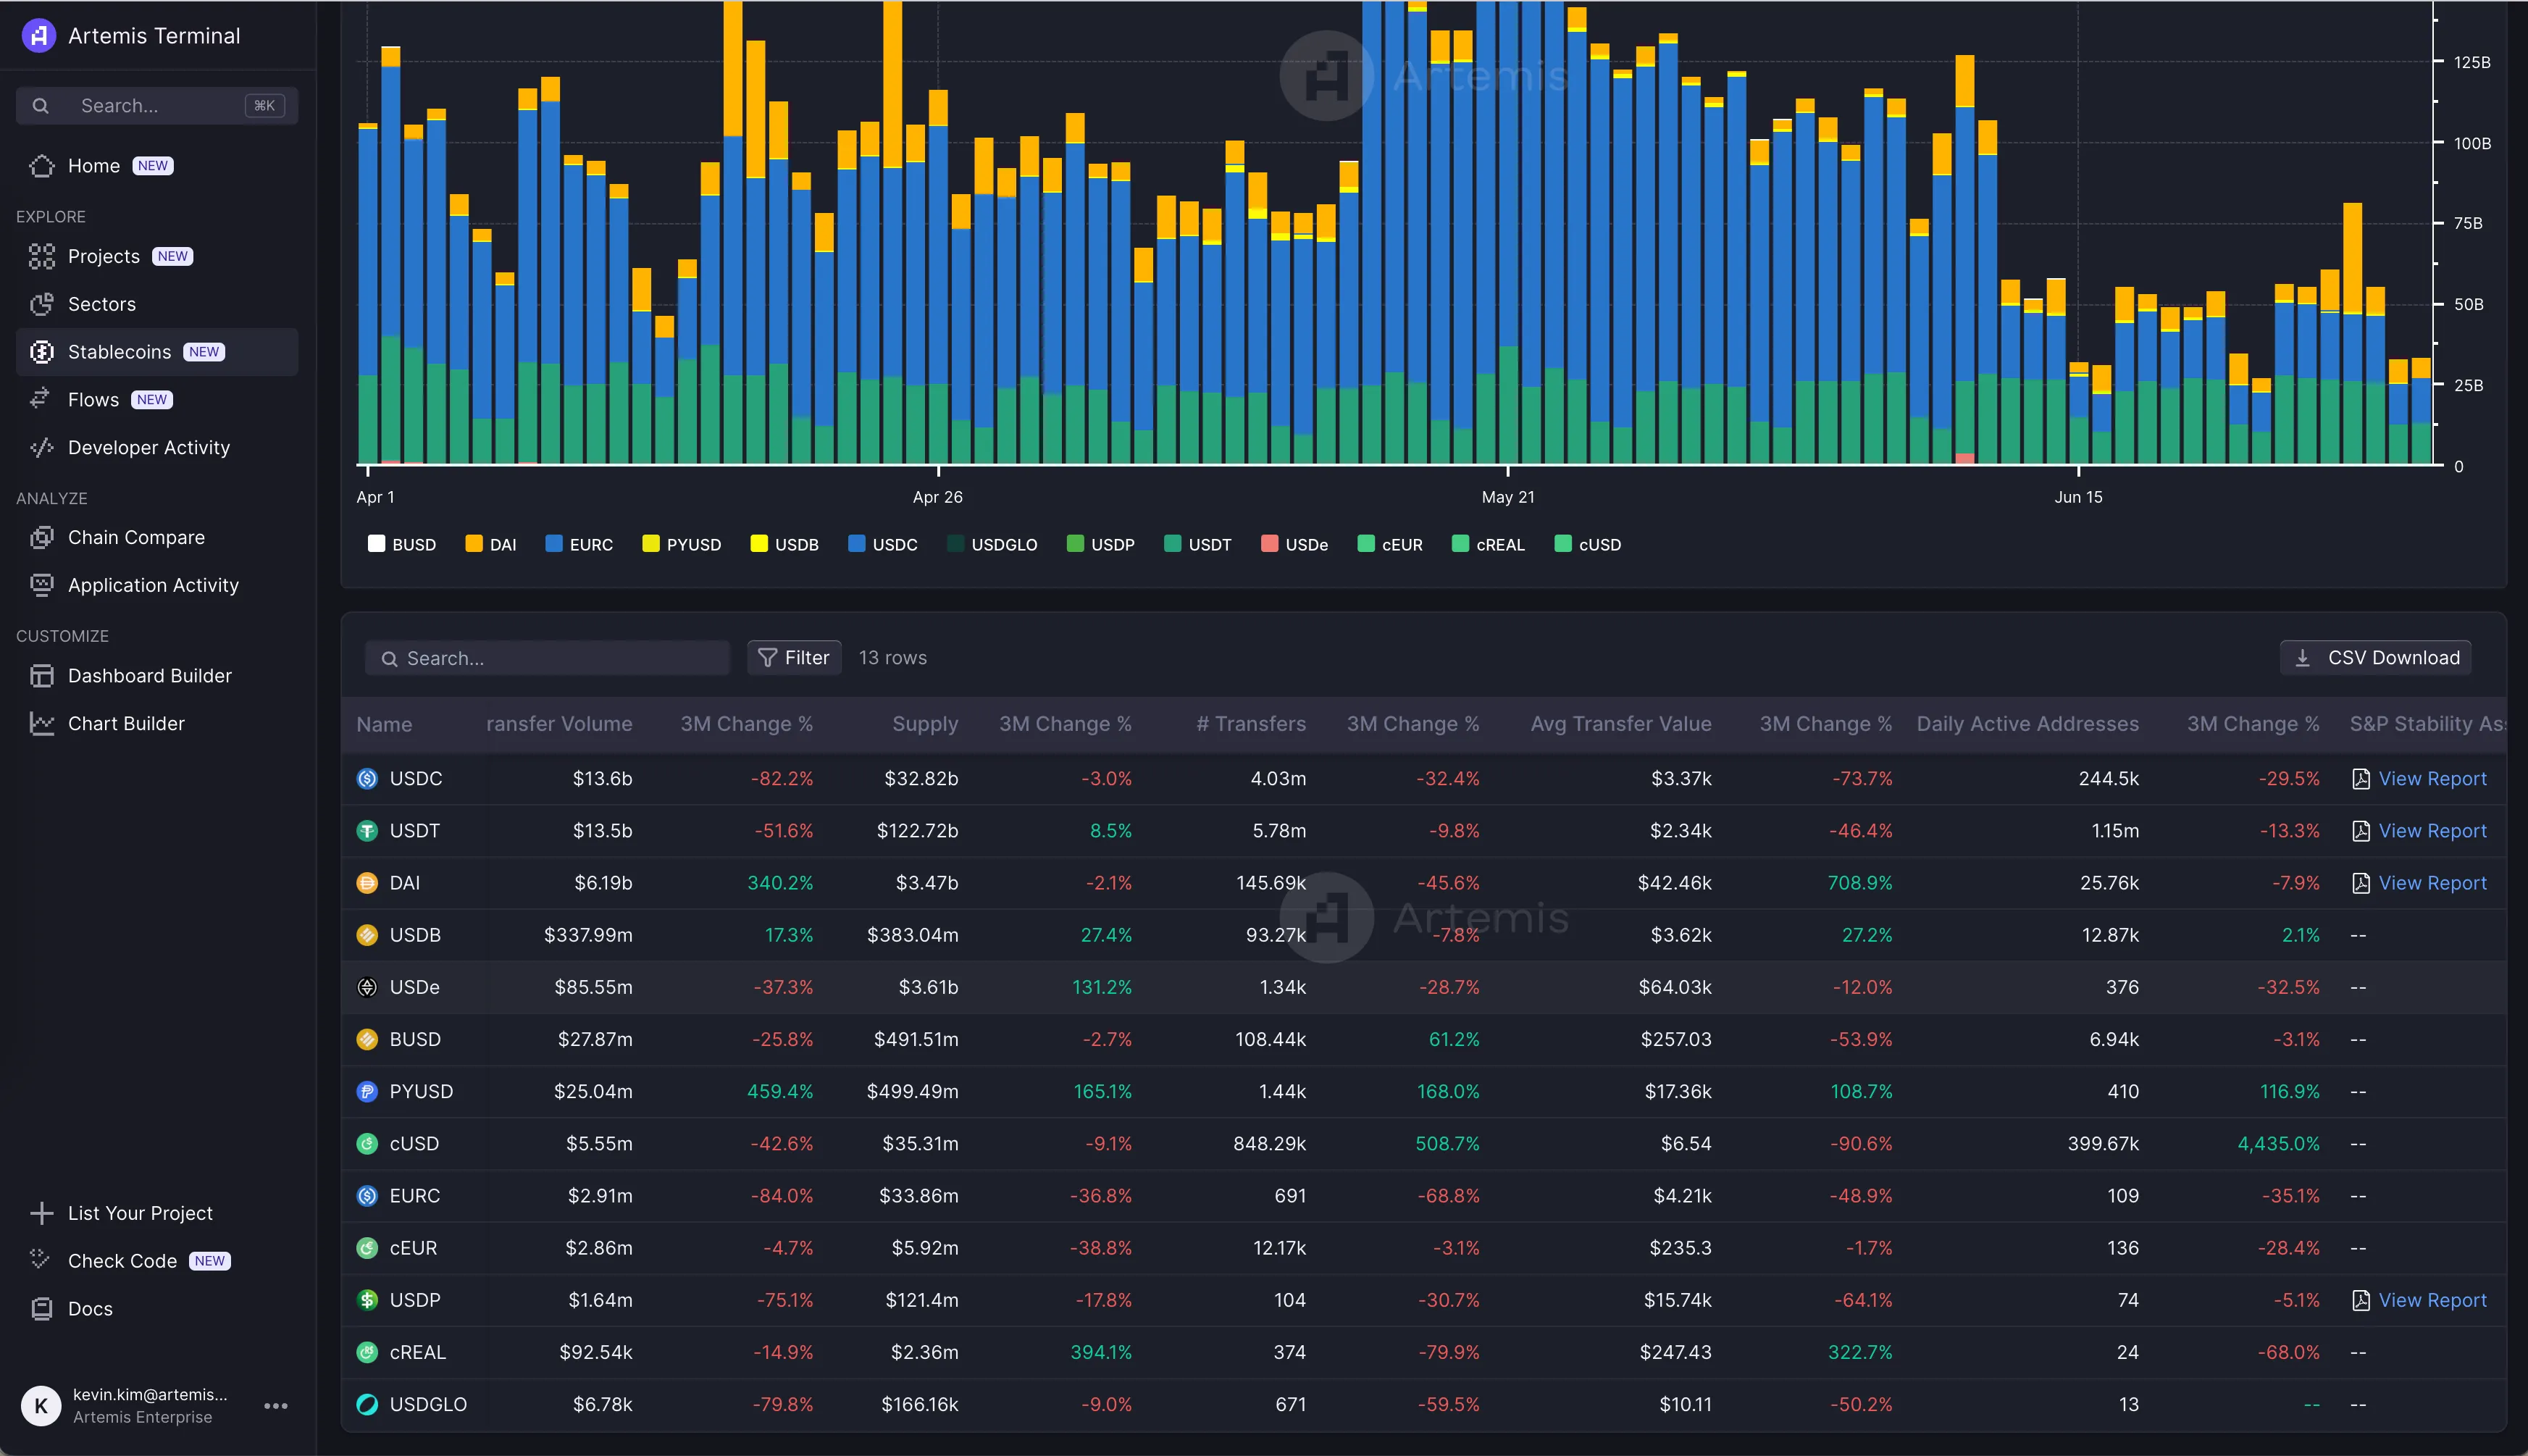Viewport: 2528px width, 1456px height.
Task: Open View Report for USDT
Action: tap(2432, 831)
